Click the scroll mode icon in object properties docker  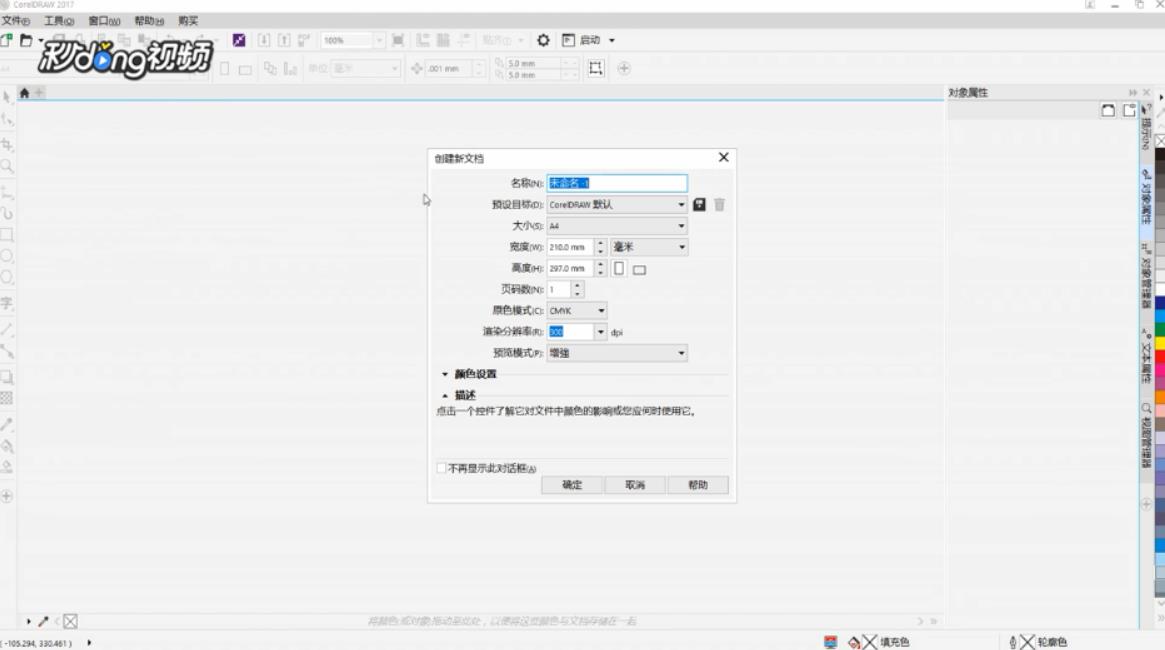[1108, 111]
